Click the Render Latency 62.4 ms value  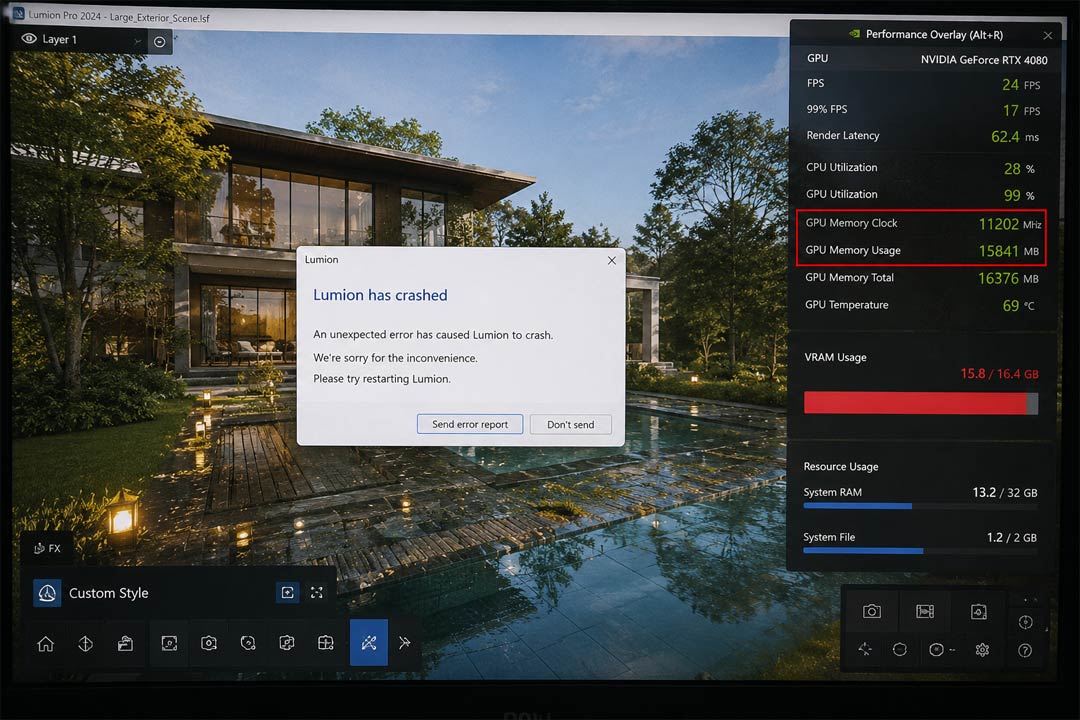point(1015,136)
